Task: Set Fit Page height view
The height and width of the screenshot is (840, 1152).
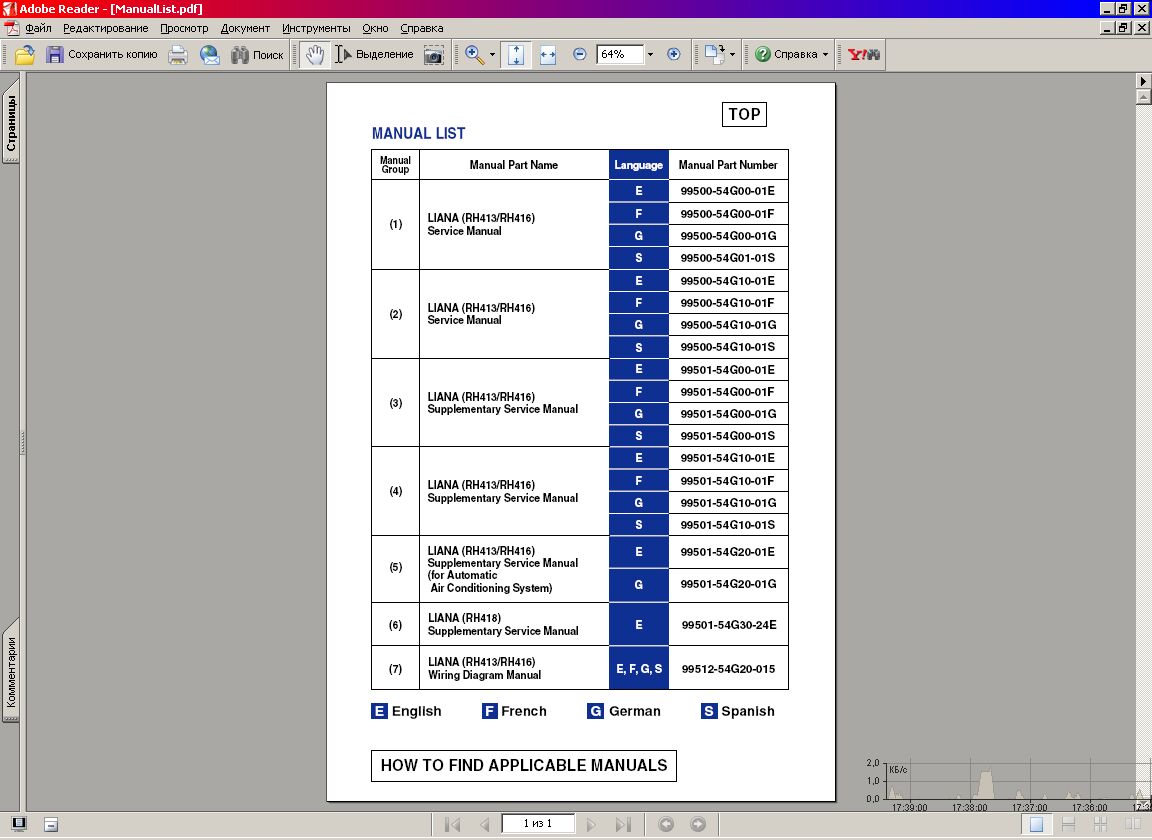Action: 516,54
